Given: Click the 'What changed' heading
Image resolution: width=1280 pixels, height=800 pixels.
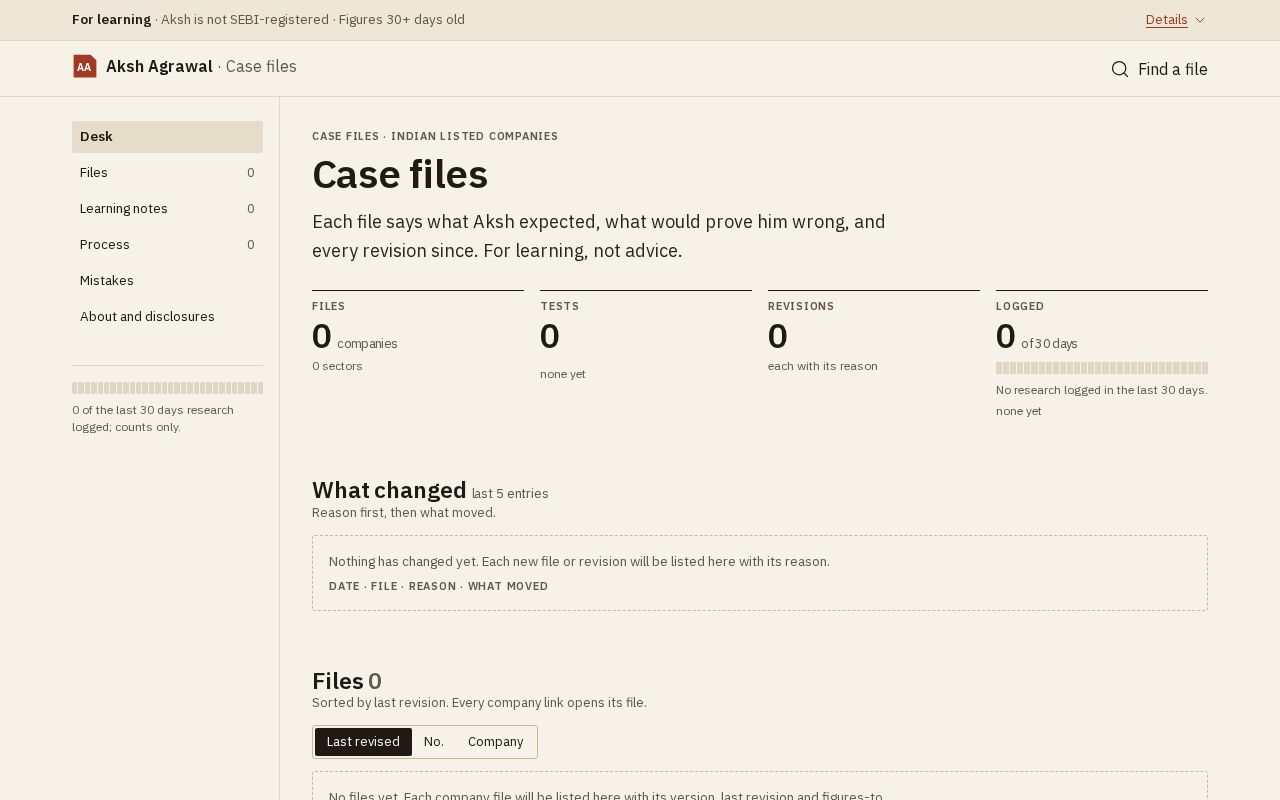Looking at the screenshot, I should click(x=389, y=490).
